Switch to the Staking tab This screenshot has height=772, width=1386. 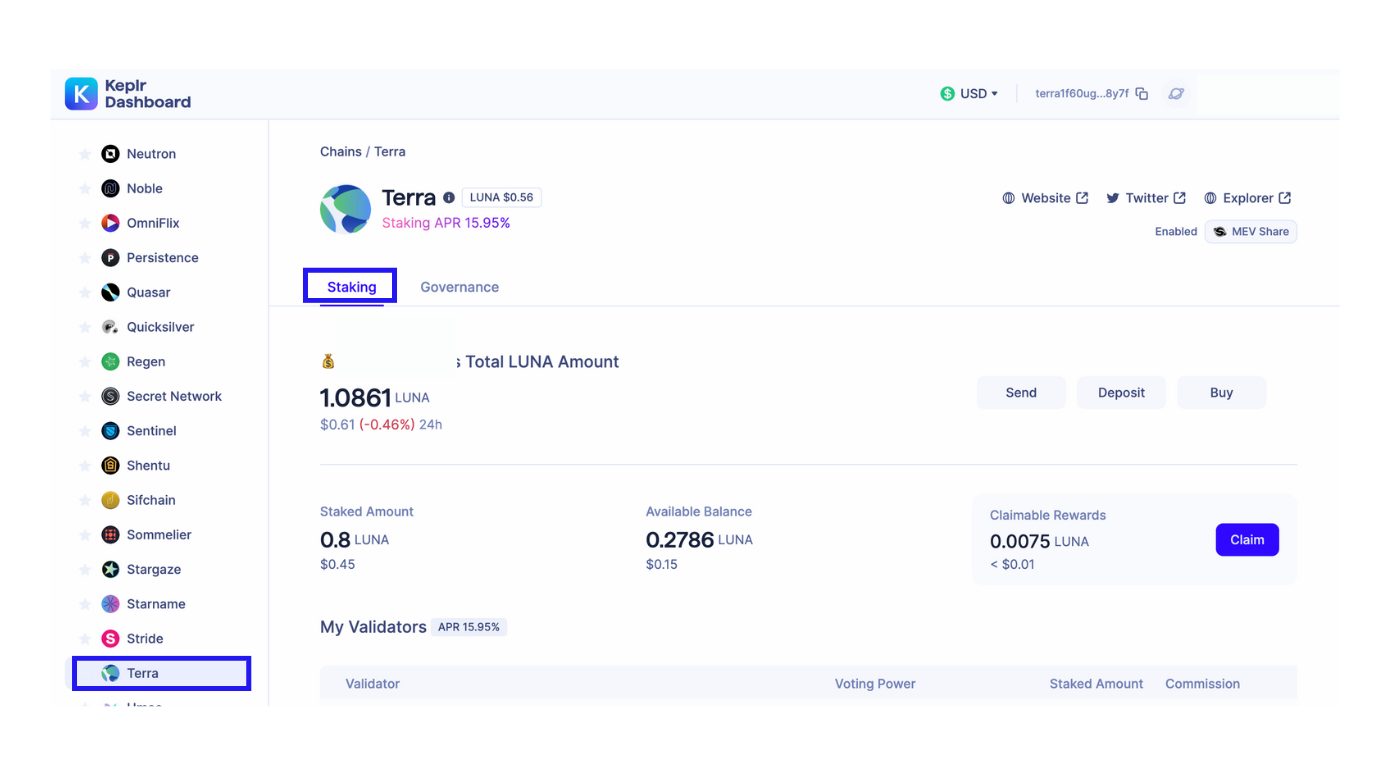(351, 287)
